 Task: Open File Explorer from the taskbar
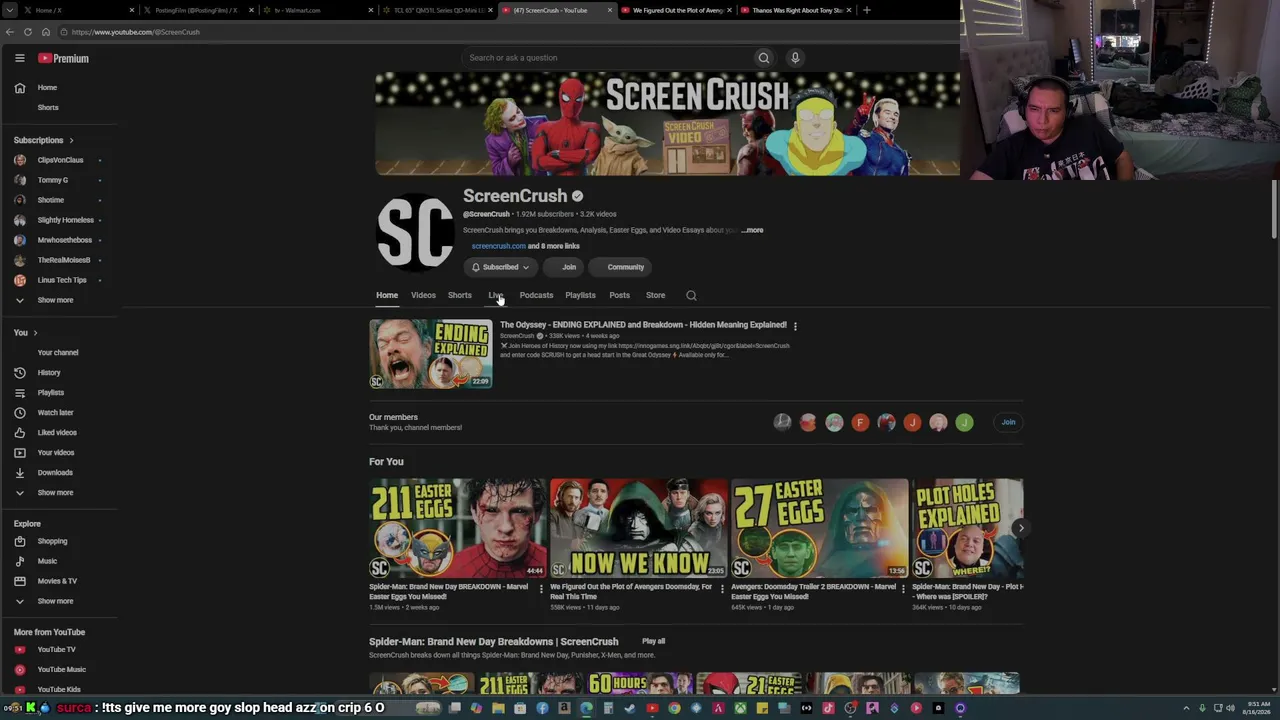498,708
